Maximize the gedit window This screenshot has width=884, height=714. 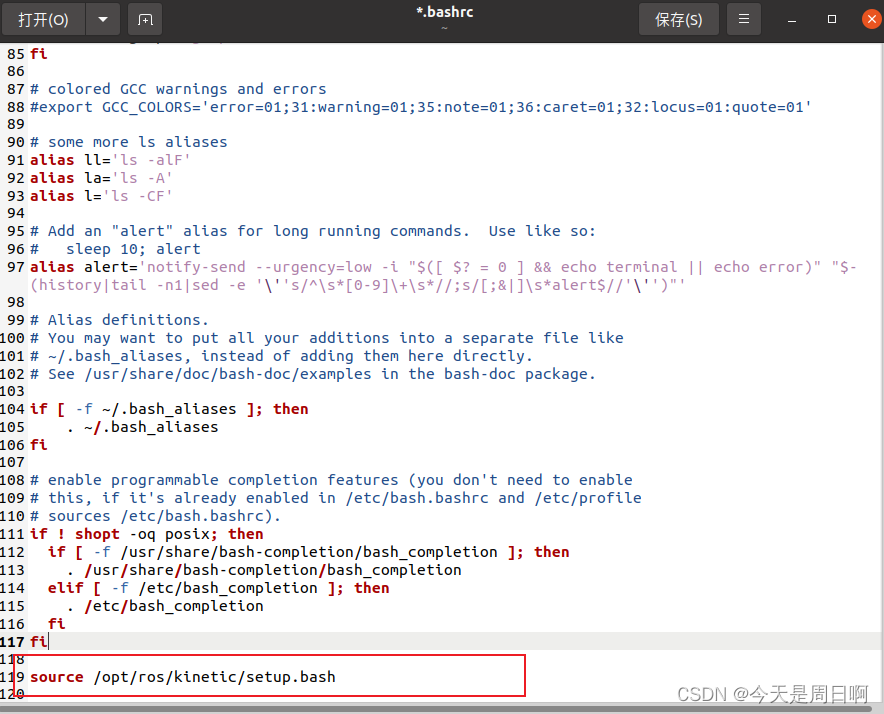point(832,20)
